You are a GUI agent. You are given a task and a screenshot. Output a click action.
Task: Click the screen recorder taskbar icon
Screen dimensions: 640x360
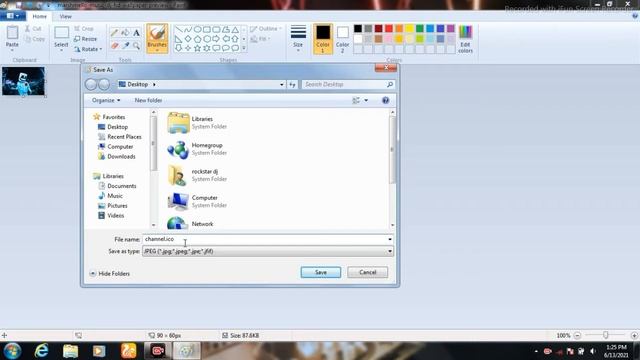(158, 351)
